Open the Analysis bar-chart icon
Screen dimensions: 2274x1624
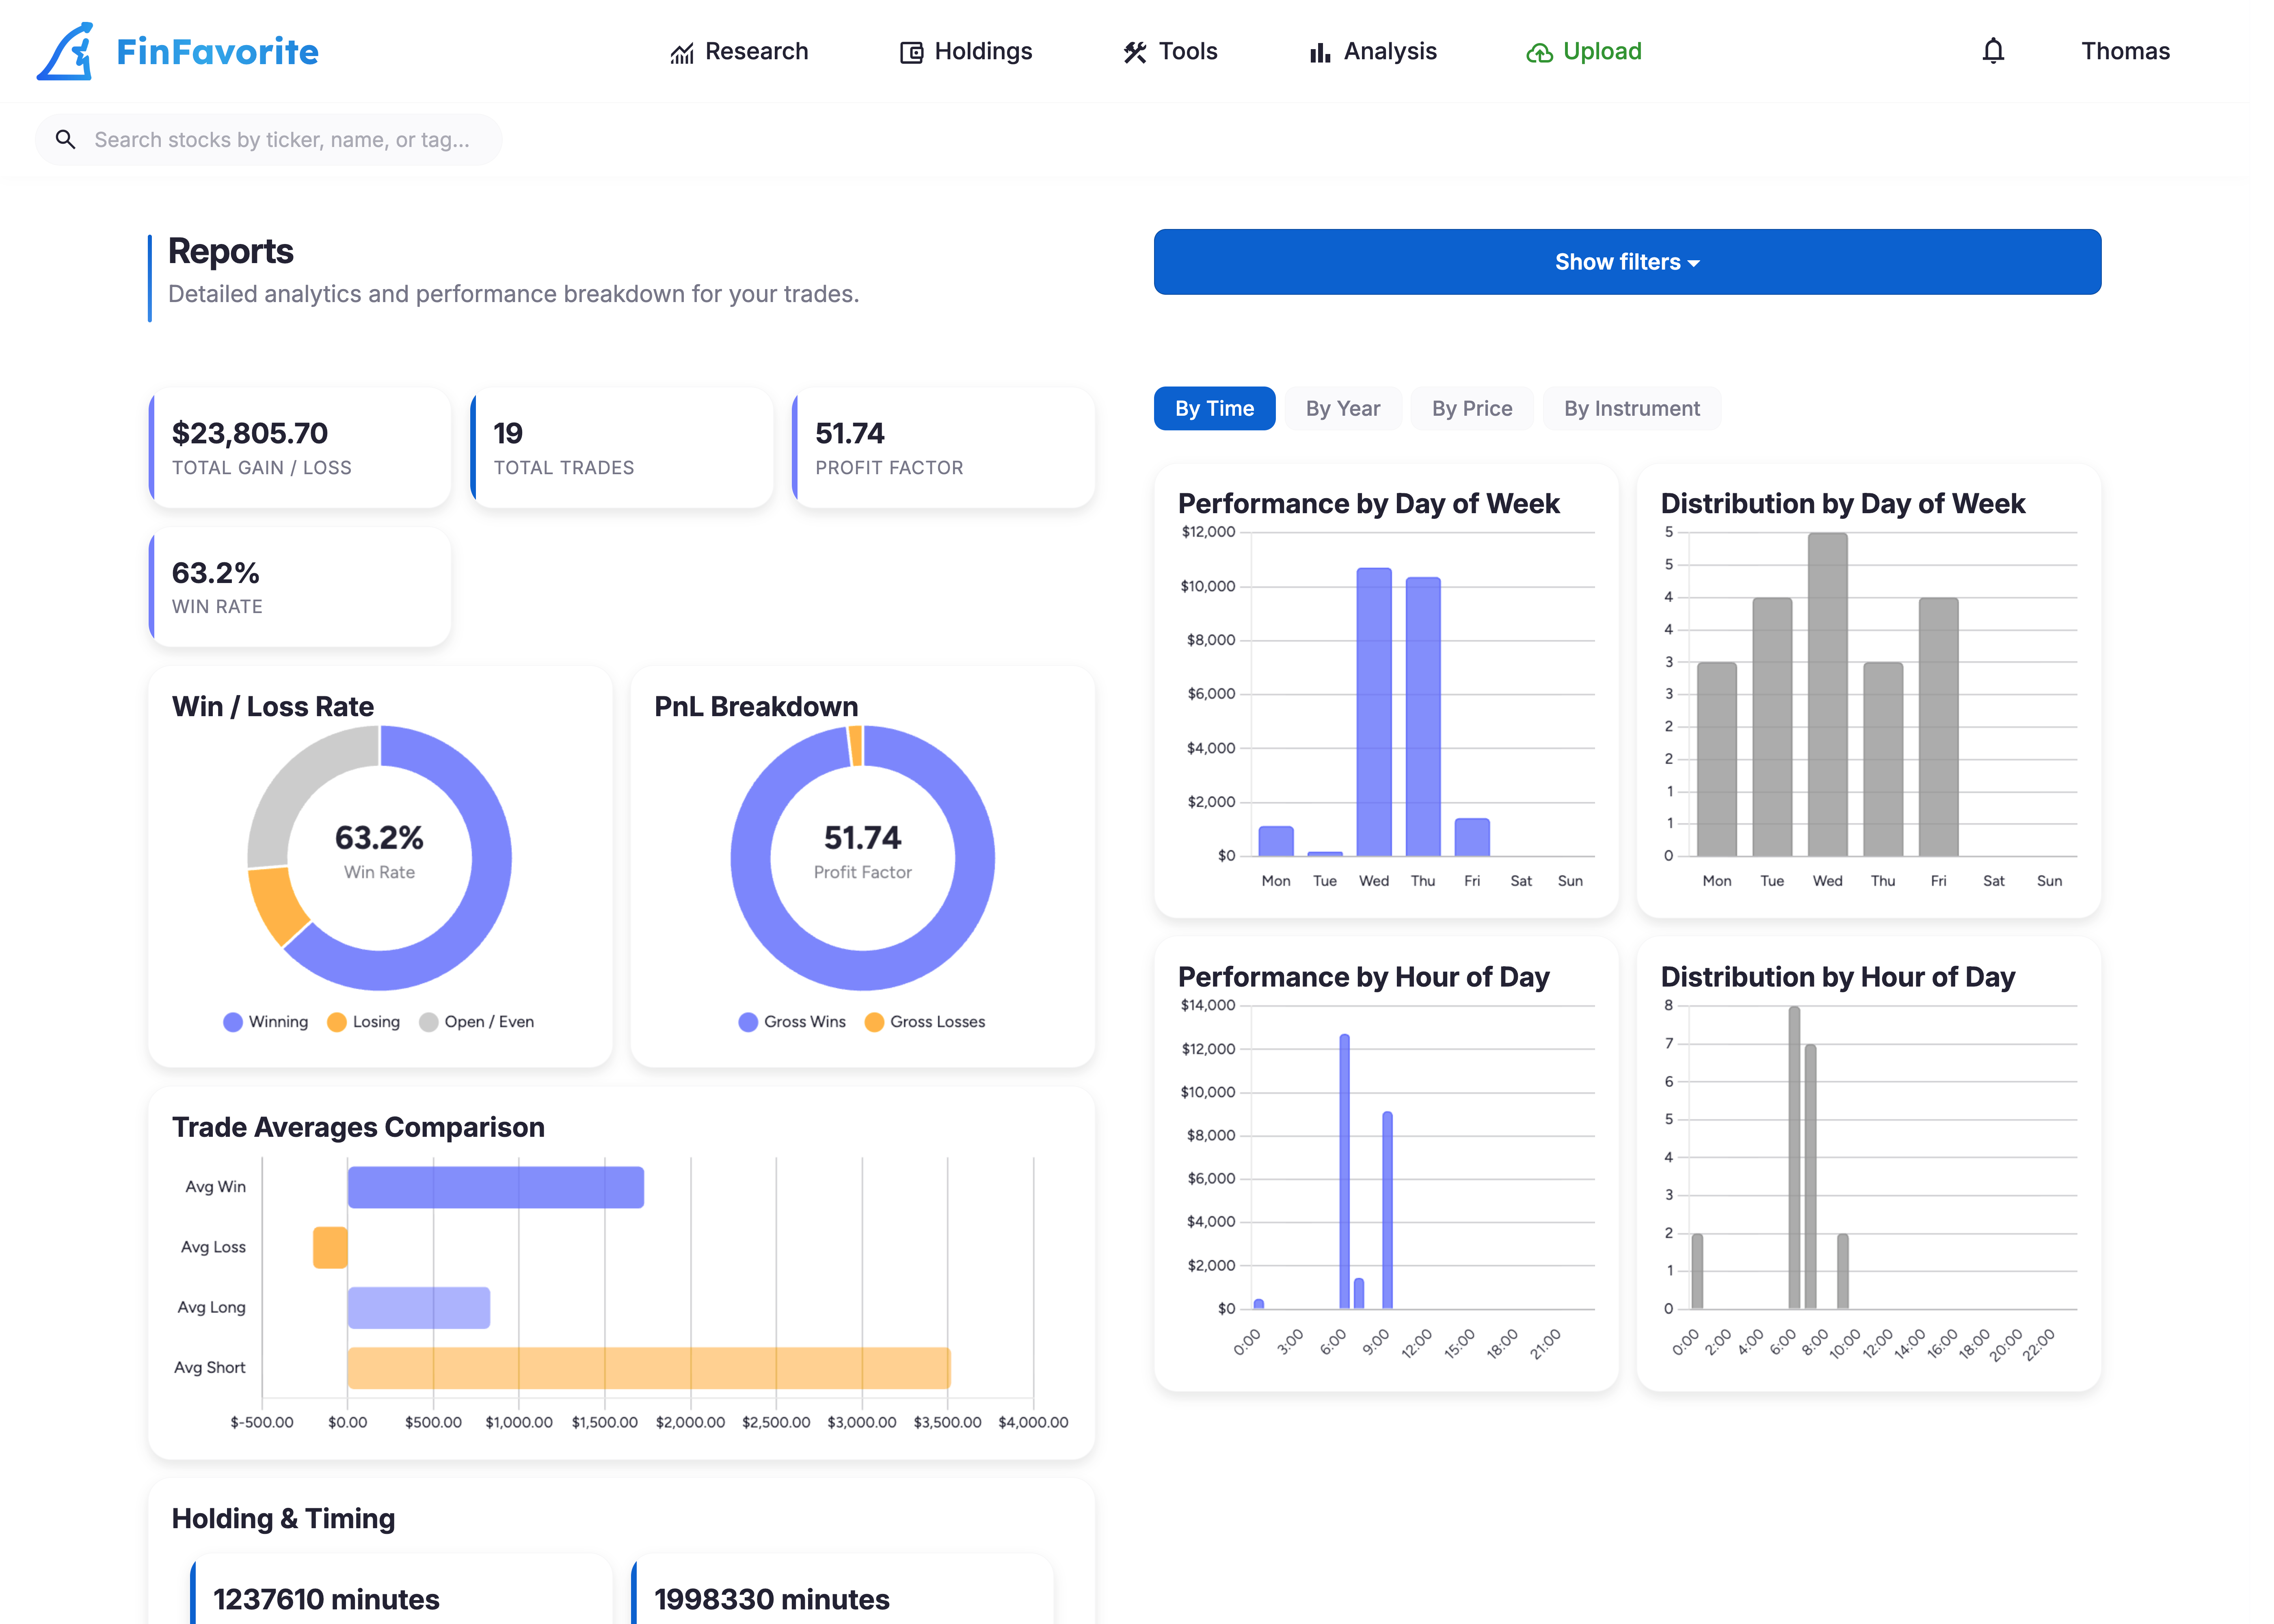[1320, 51]
